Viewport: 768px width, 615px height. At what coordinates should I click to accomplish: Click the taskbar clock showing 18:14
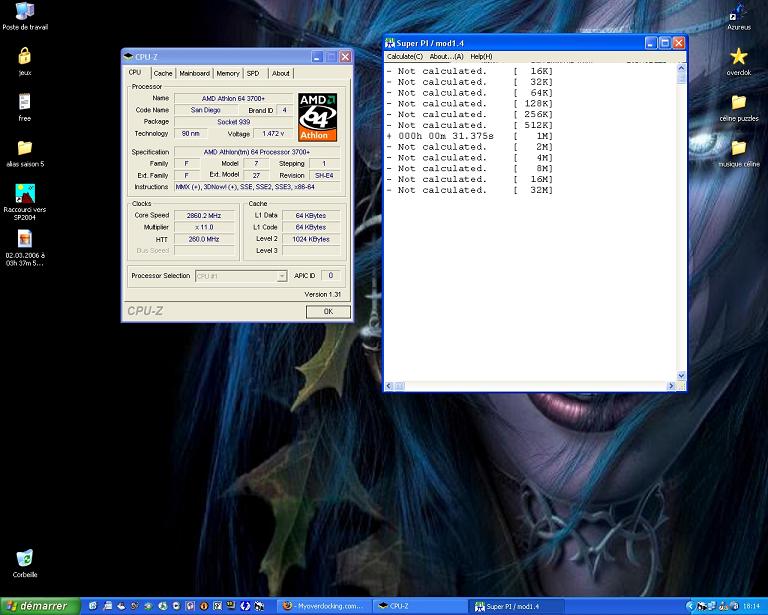coord(751,606)
